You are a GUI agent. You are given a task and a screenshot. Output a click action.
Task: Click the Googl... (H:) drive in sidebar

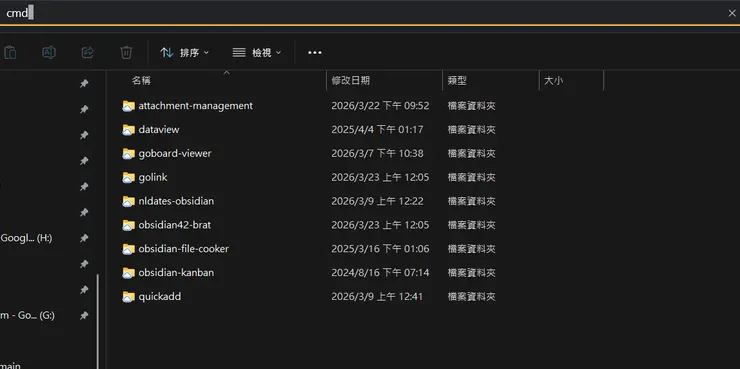click(x=26, y=238)
